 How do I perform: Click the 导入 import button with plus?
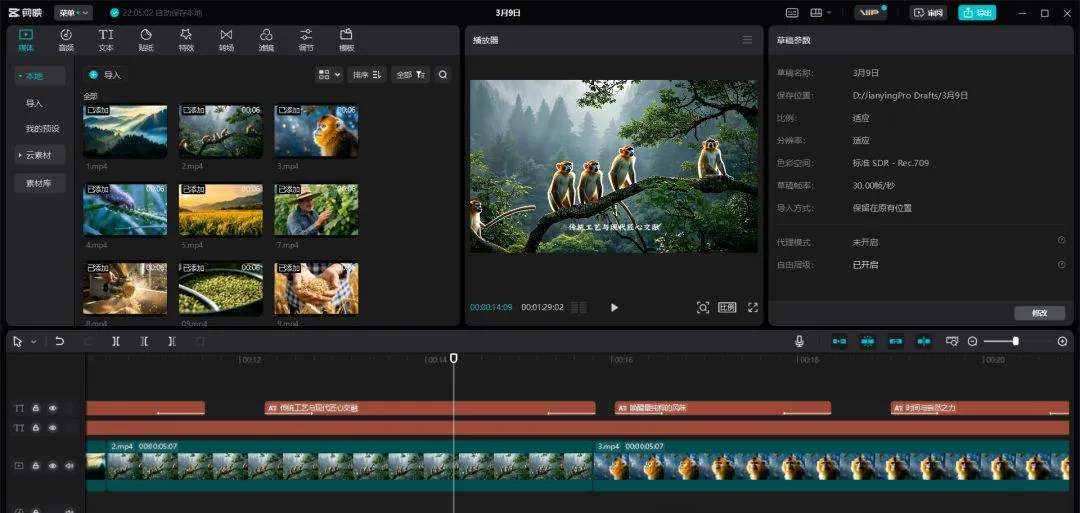click(x=105, y=75)
